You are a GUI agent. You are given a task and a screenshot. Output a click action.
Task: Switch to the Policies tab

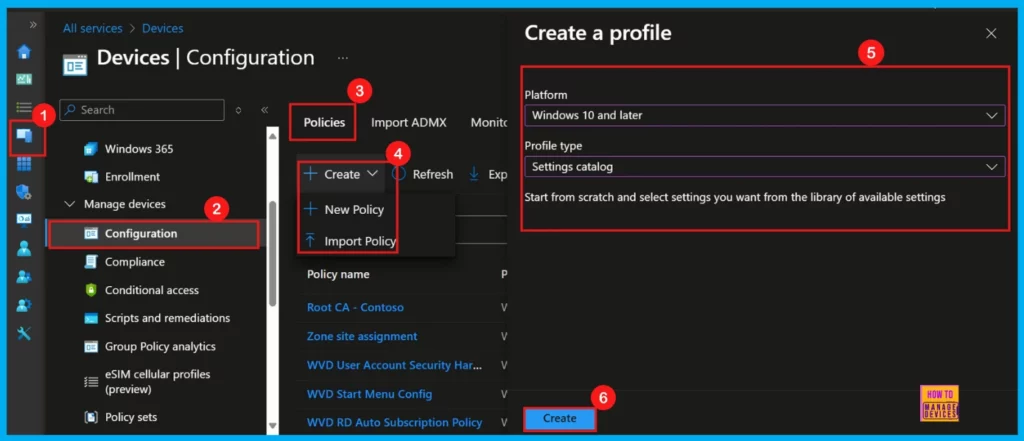click(x=324, y=122)
